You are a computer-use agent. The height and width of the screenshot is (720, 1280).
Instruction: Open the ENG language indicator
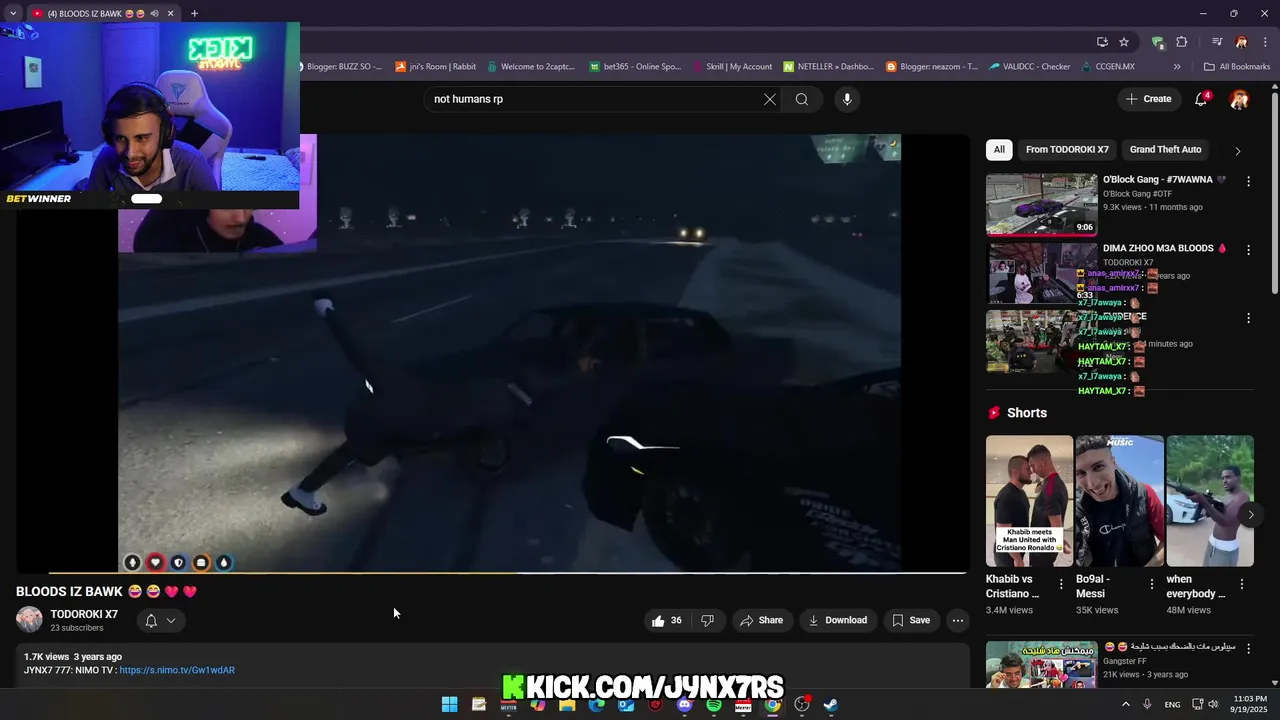point(1172,704)
